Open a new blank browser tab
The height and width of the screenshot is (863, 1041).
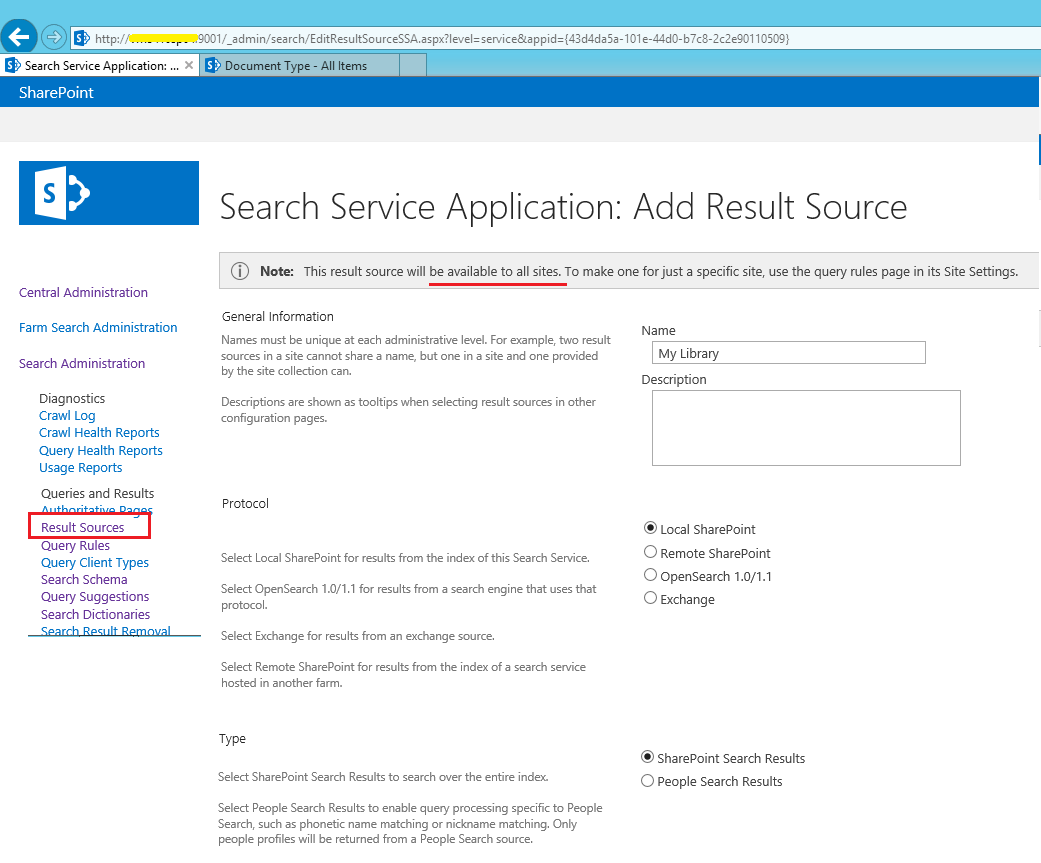413,66
